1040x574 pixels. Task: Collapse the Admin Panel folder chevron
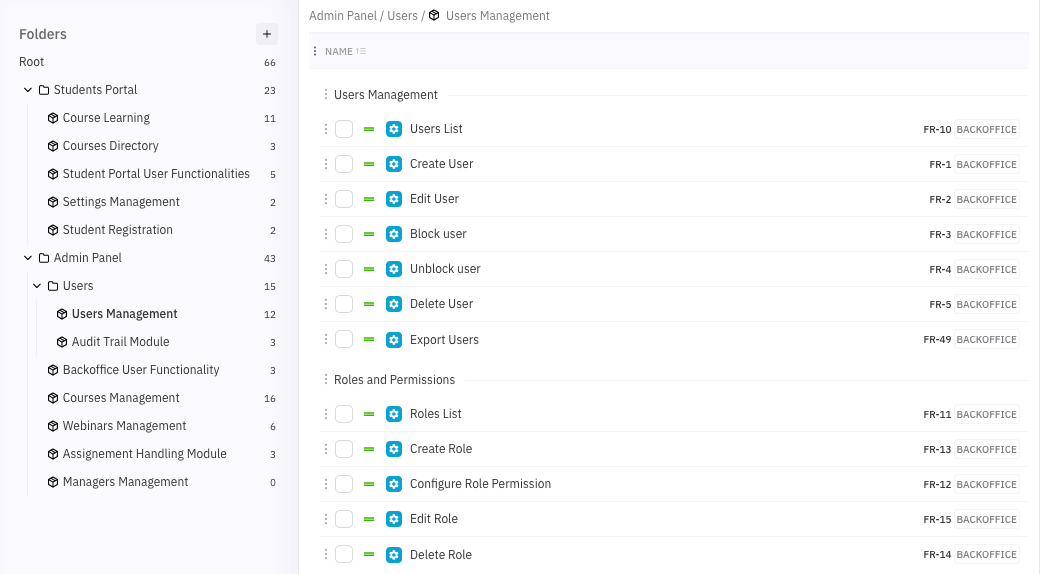click(x=28, y=257)
